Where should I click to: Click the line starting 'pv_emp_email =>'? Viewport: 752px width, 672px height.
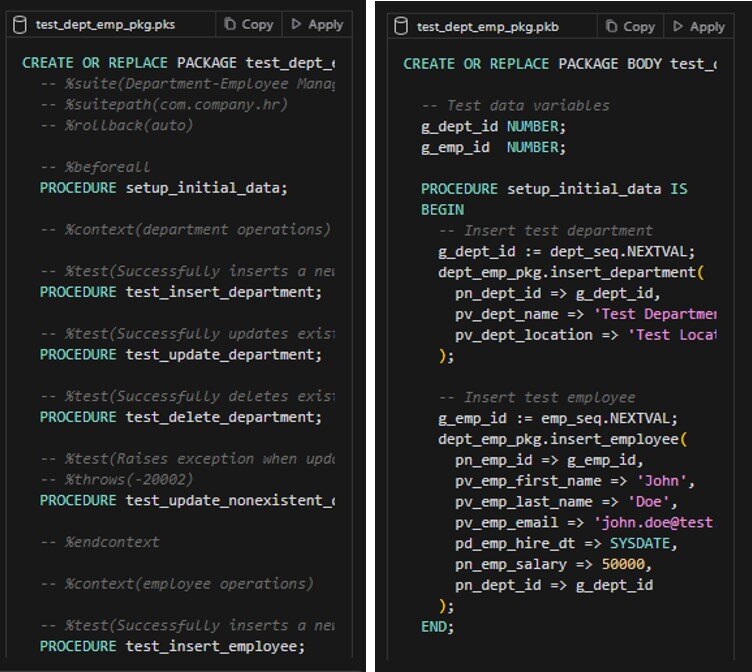(x=584, y=523)
